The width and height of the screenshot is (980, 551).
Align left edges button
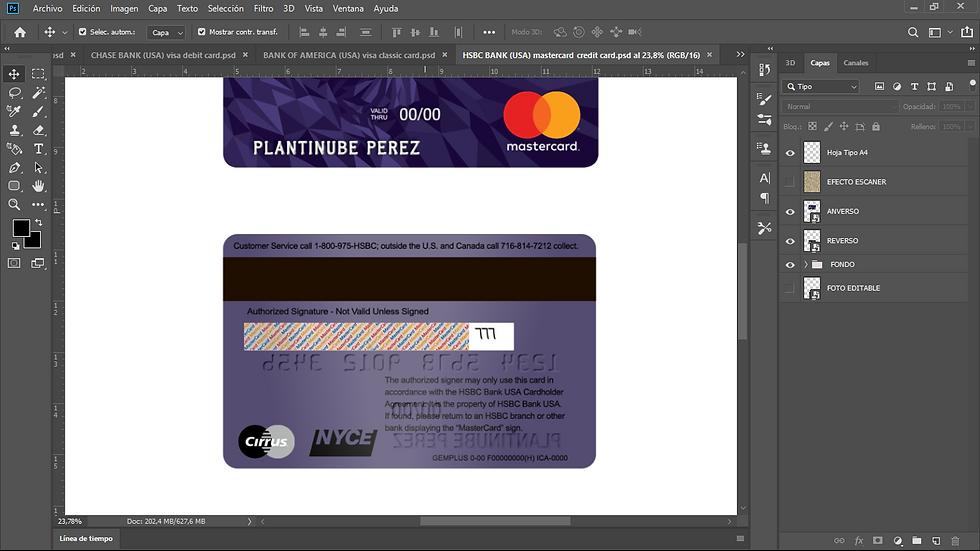tap(304, 32)
